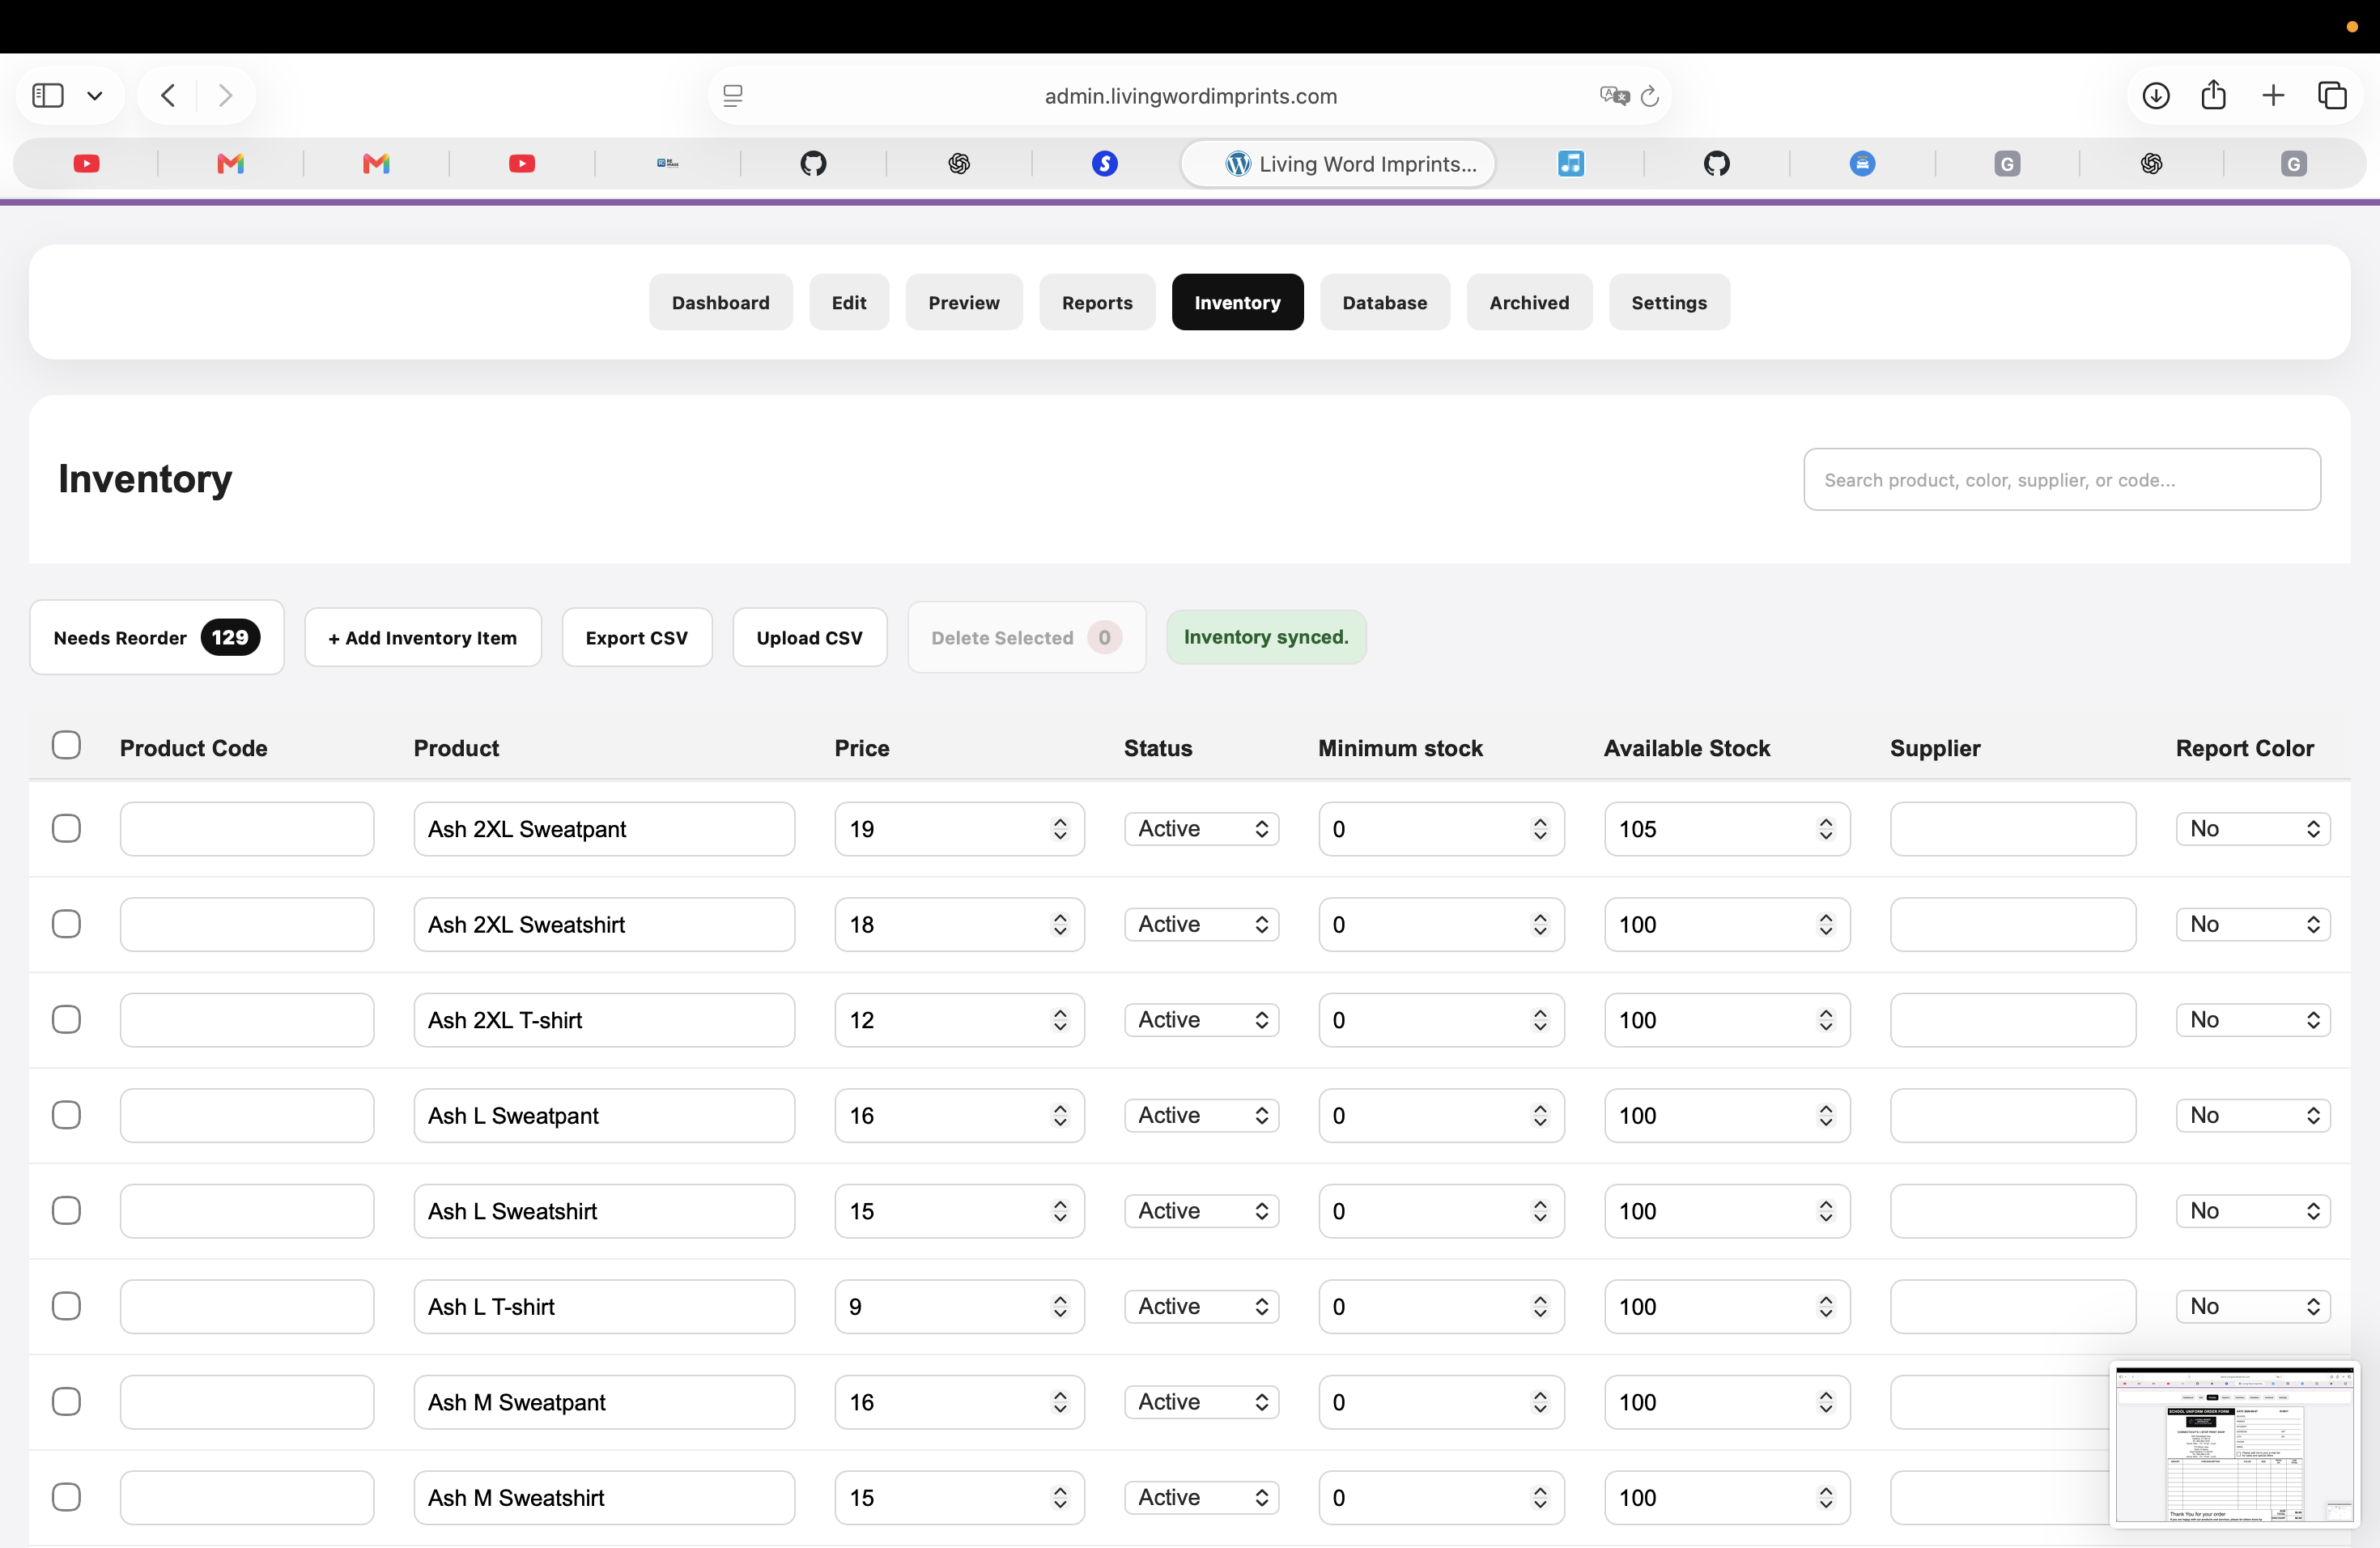
Task: Switch to the blue circle icon tab
Action: click(x=1862, y=164)
